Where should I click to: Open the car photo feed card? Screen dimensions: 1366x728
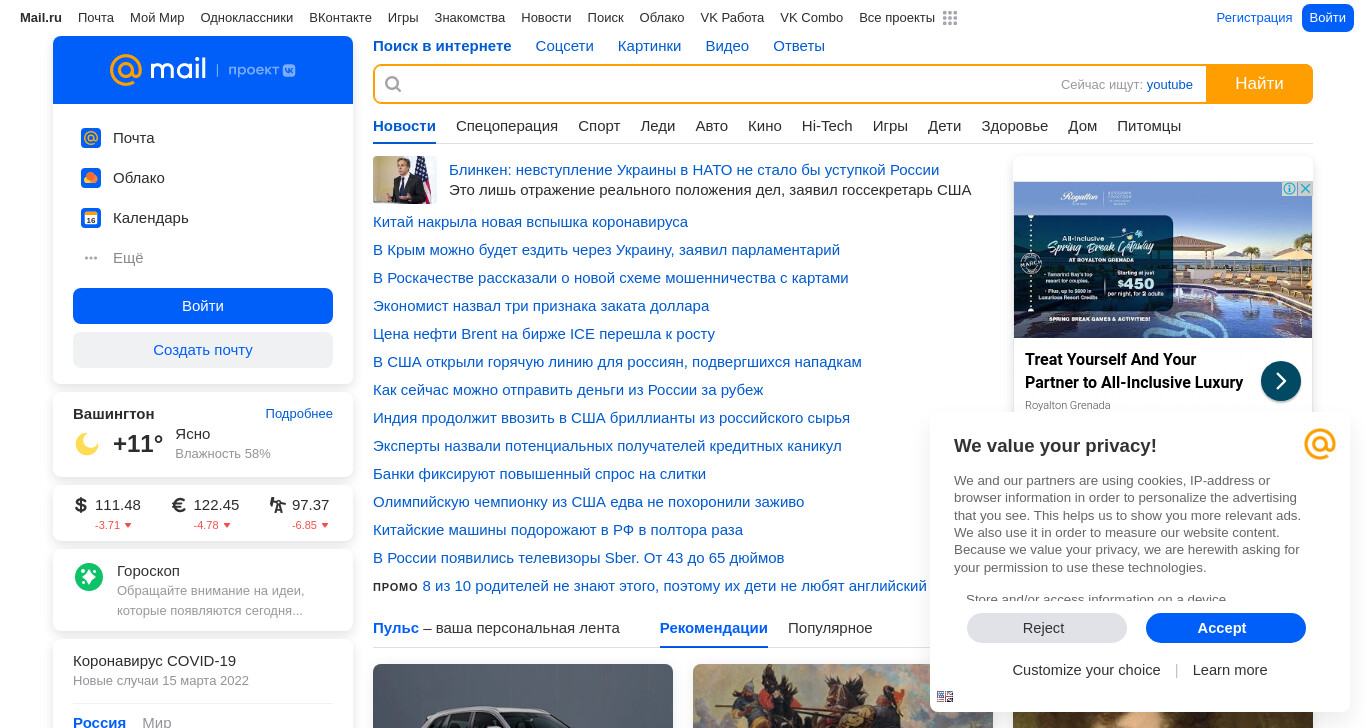point(523,696)
